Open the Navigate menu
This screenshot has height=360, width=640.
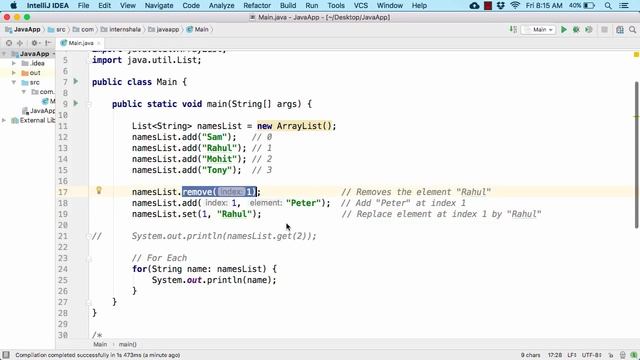[x=159, y=6]
